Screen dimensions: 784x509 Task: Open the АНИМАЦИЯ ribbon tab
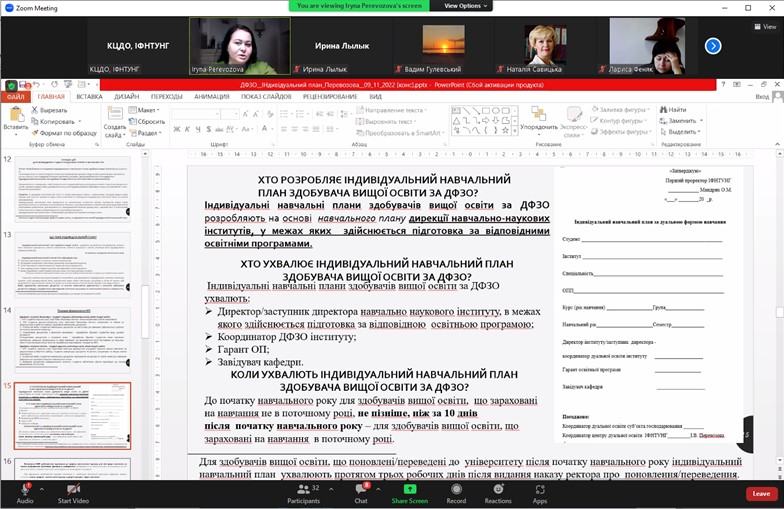click(211, 97)
